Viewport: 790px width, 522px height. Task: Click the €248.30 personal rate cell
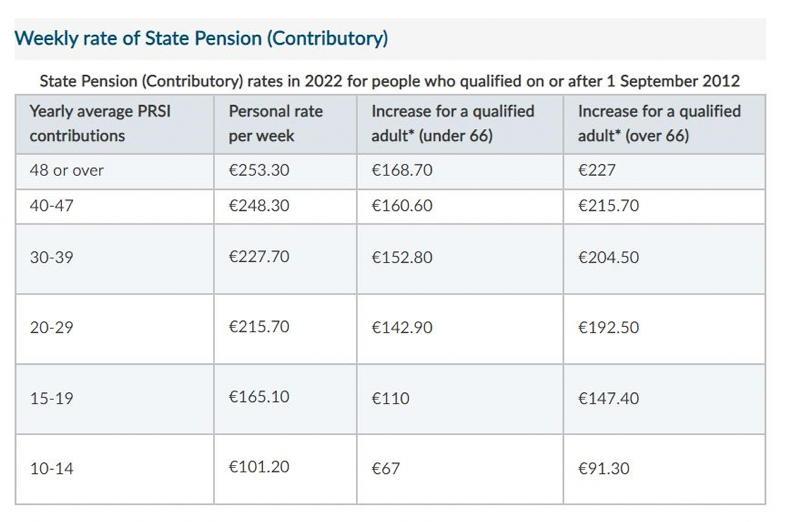[259, 206]
